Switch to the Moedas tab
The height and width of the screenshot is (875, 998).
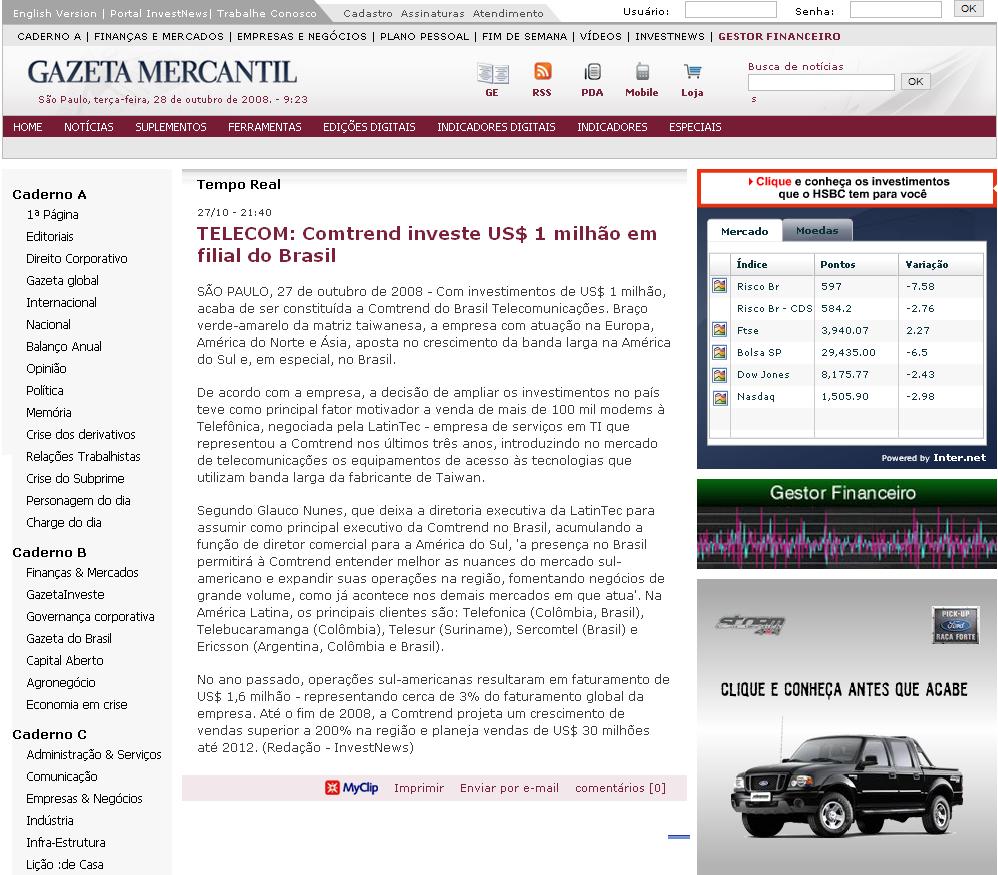tap(817, 231)
